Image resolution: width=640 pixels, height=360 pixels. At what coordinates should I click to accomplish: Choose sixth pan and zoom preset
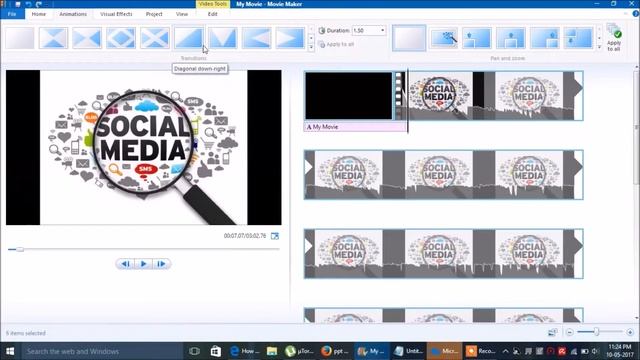[578, 38]
